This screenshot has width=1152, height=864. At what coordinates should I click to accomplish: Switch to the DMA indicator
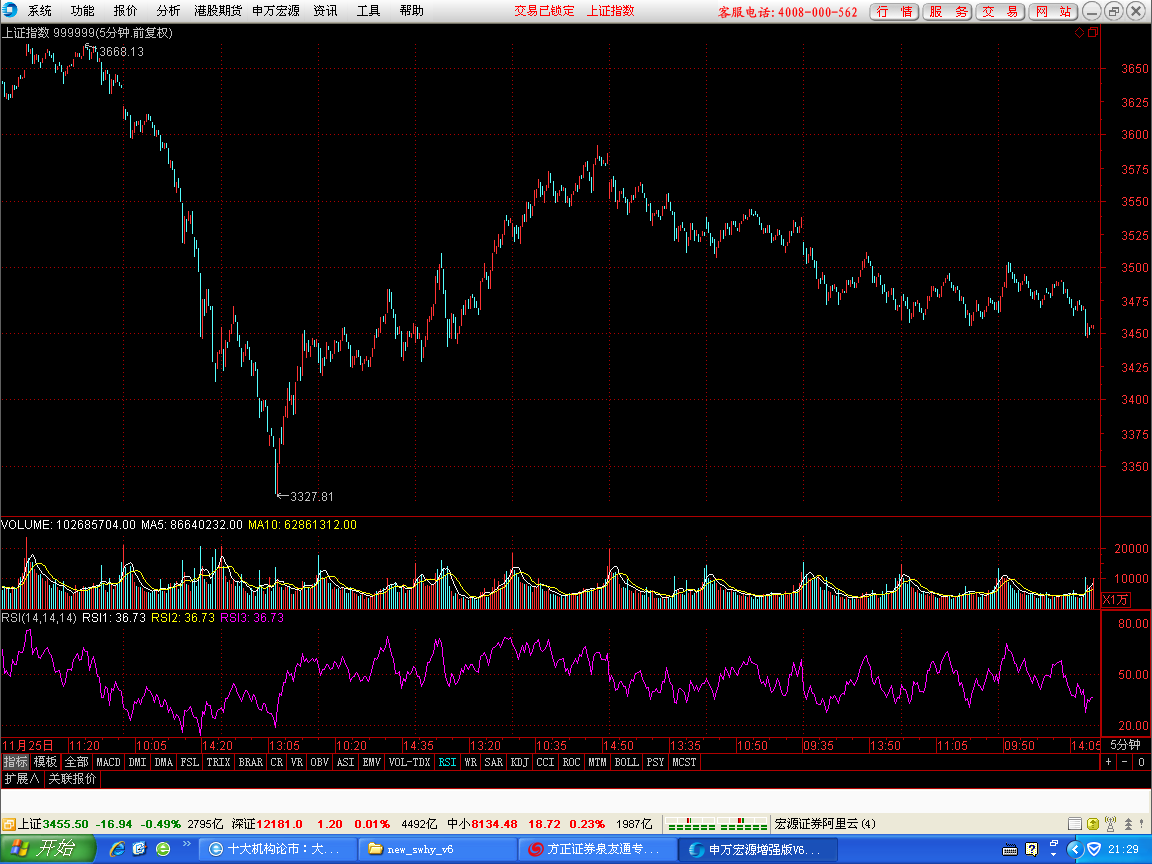coord(164,762)
